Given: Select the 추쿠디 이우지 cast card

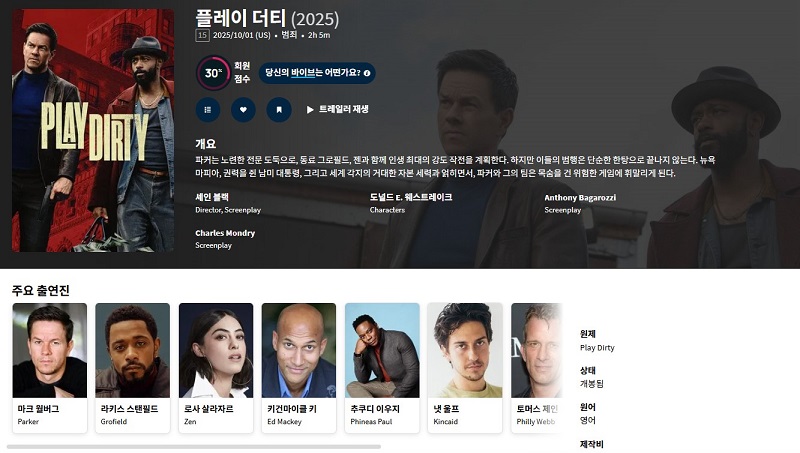Looking at the screenshot, I should pyautogui.click(x=382, y=368).
